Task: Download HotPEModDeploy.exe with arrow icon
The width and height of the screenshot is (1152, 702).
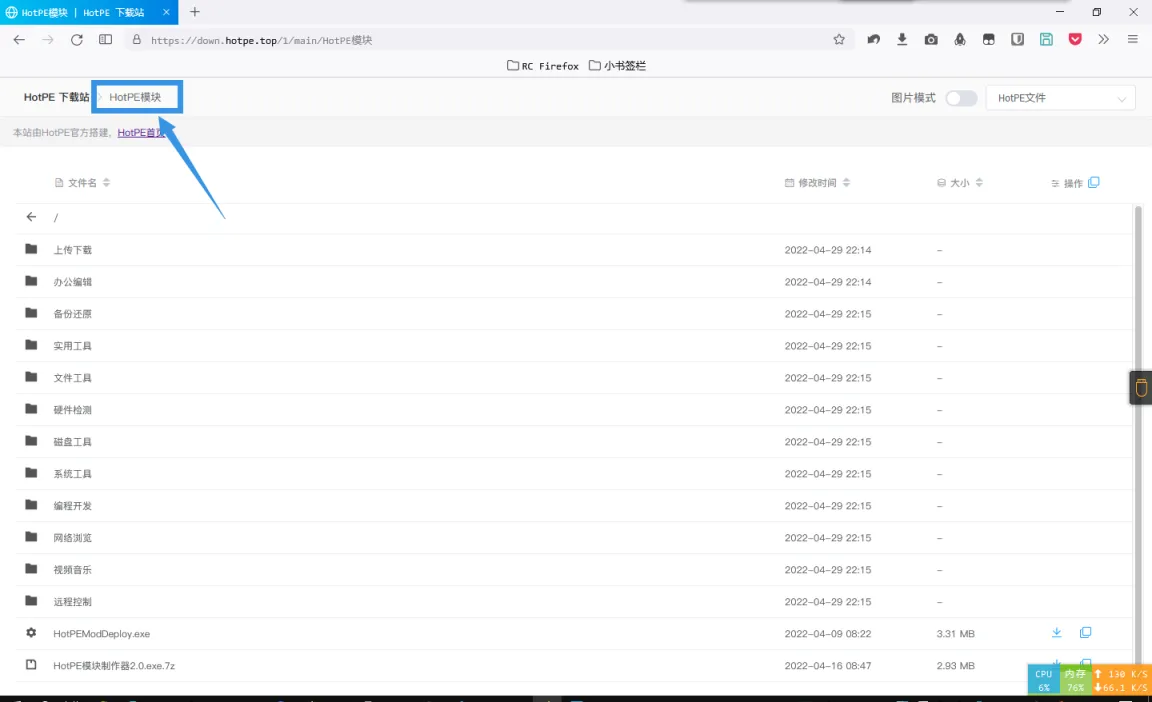Action: [x=1056, y=632]
